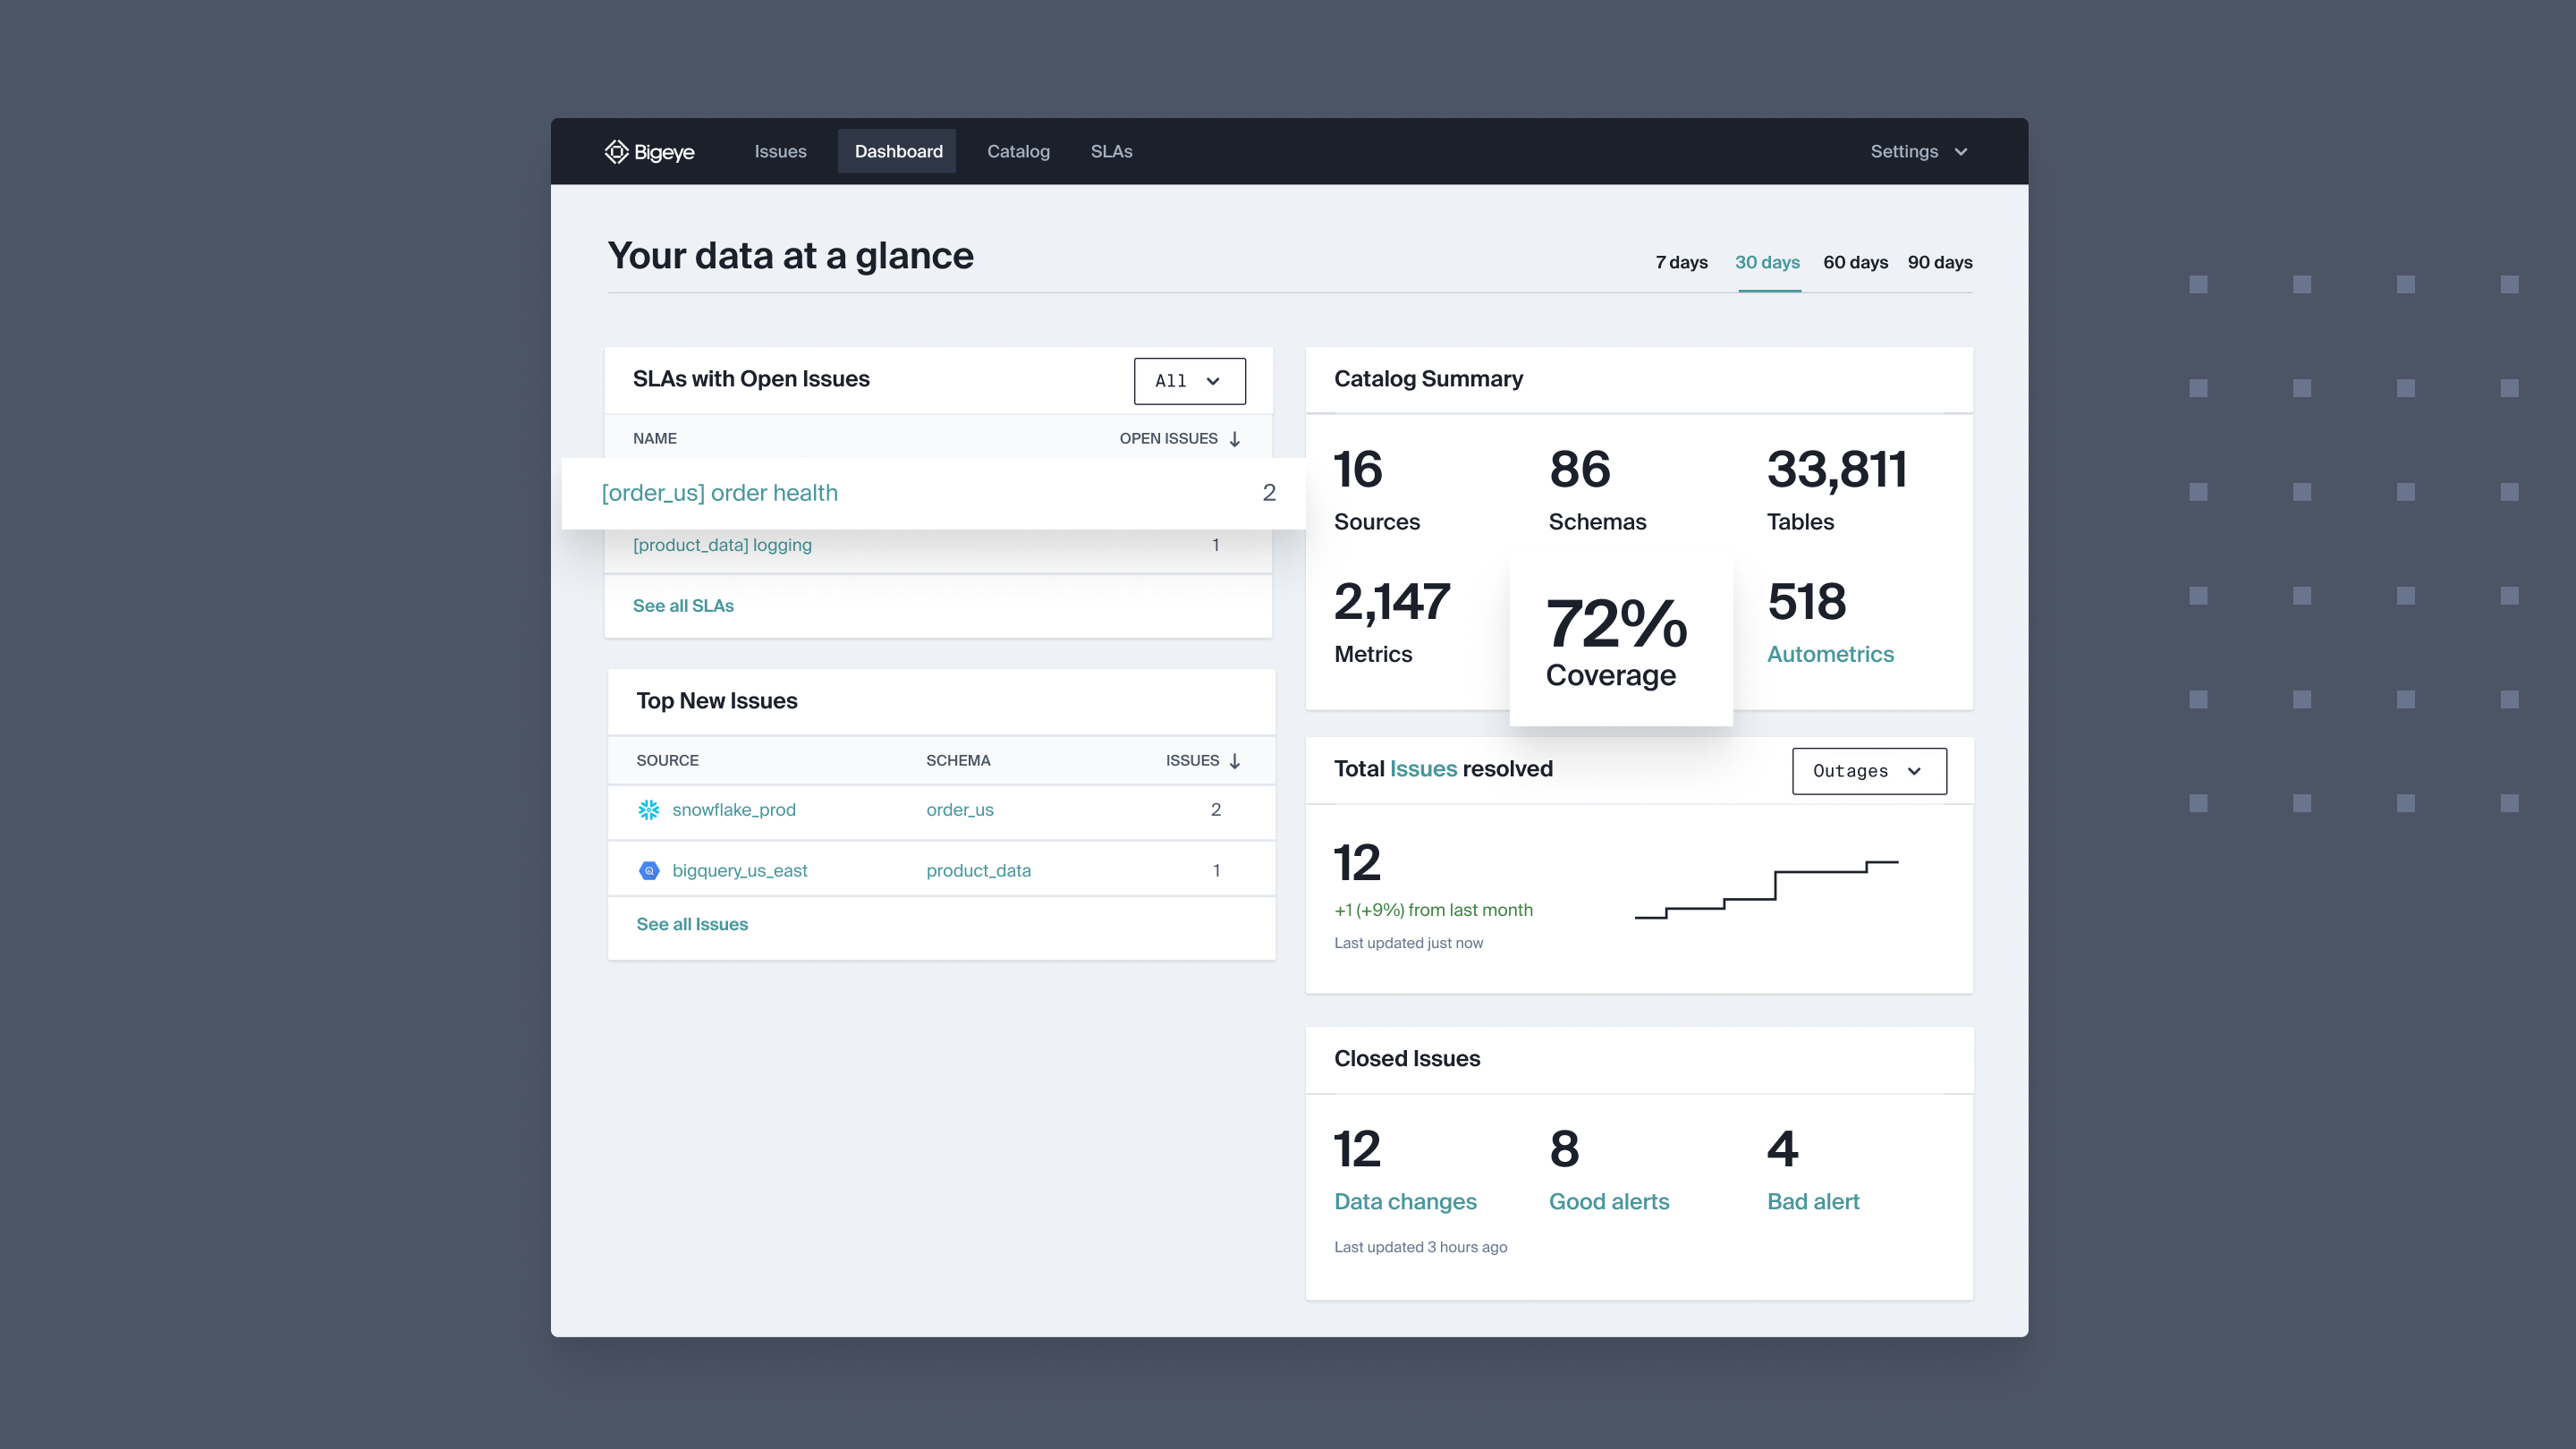
Task: Navigate to the Catalog section
Action: [x=1018, y=151]
